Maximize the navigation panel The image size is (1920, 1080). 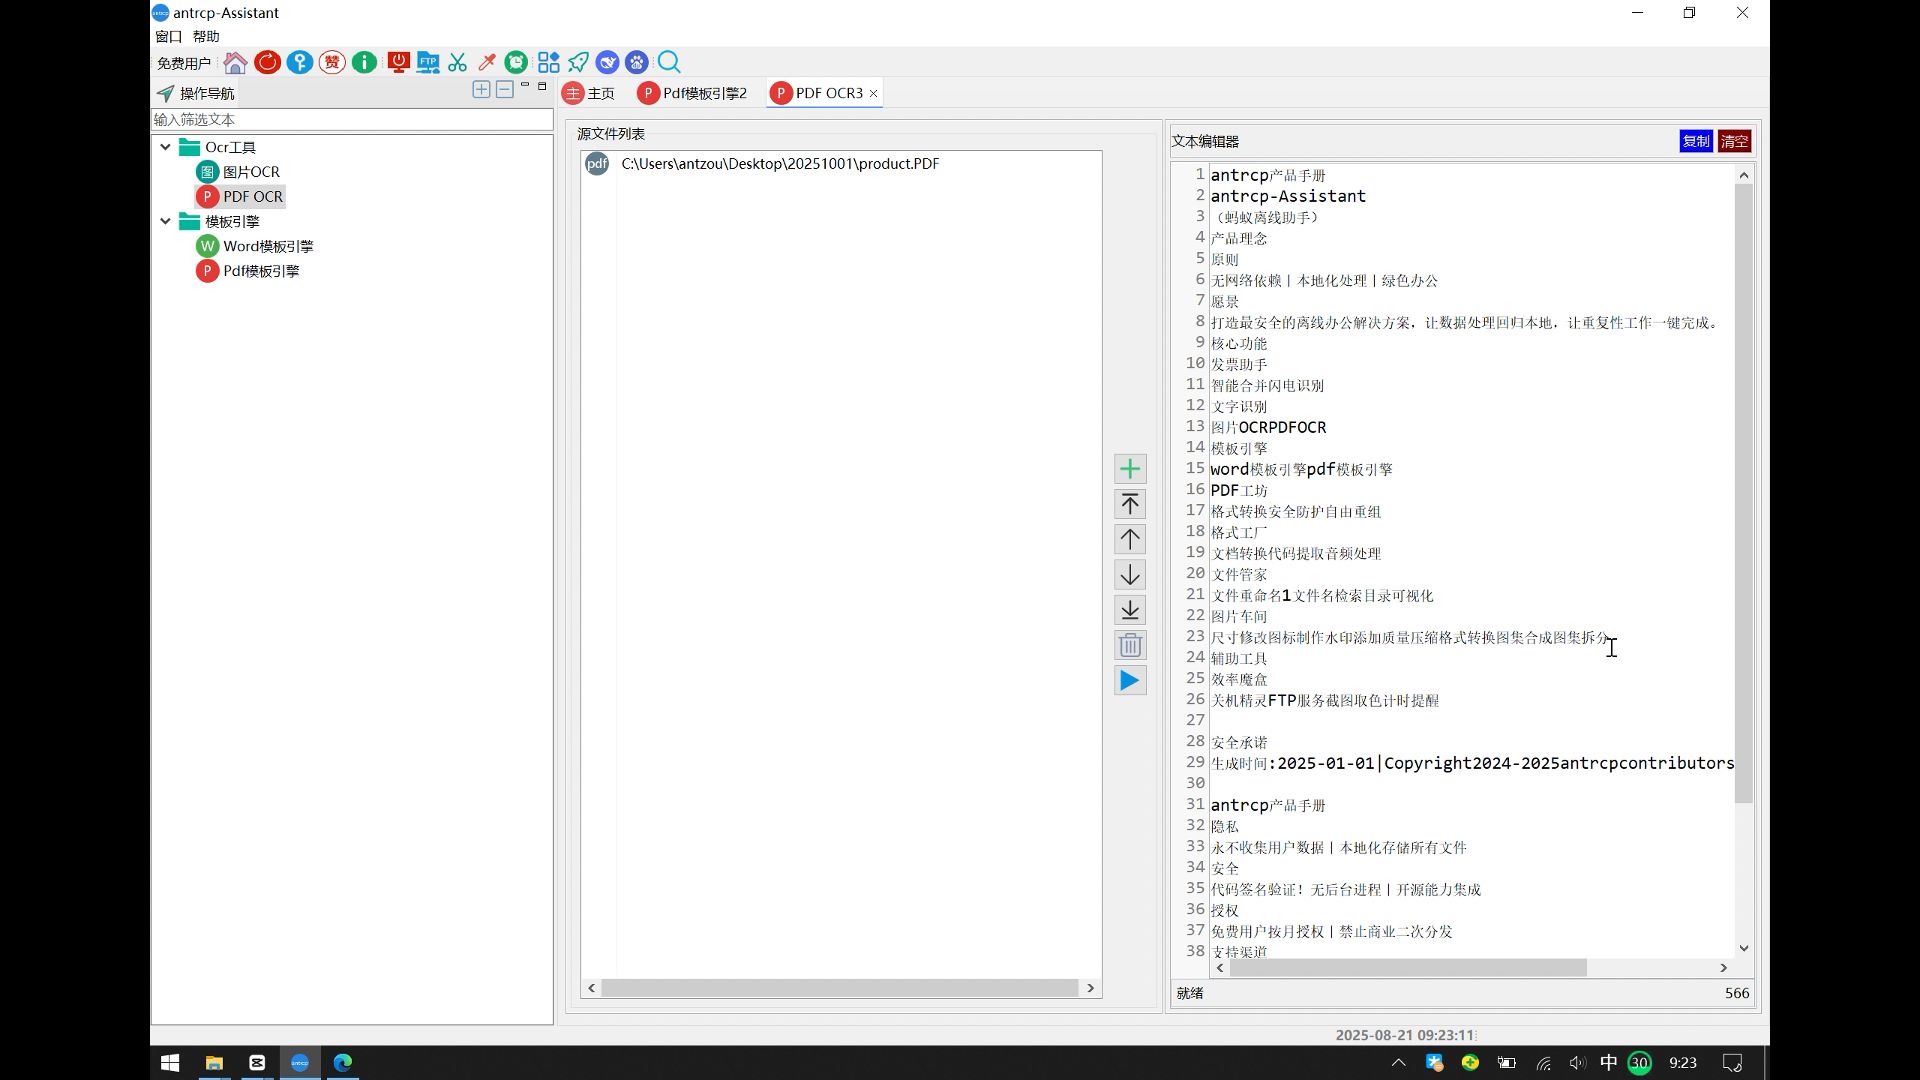542,86
